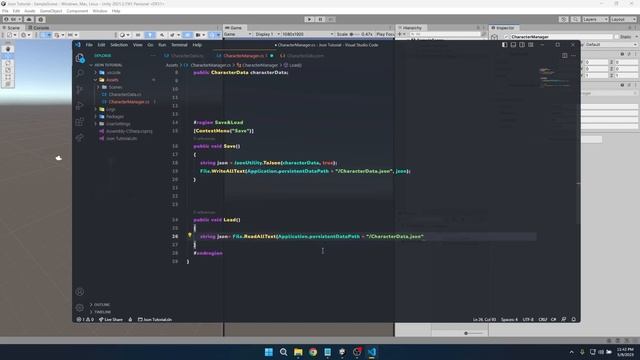Open Unity account dropdown in toolbar
This screenshot has height=360, width=640.
click(13, 19)
